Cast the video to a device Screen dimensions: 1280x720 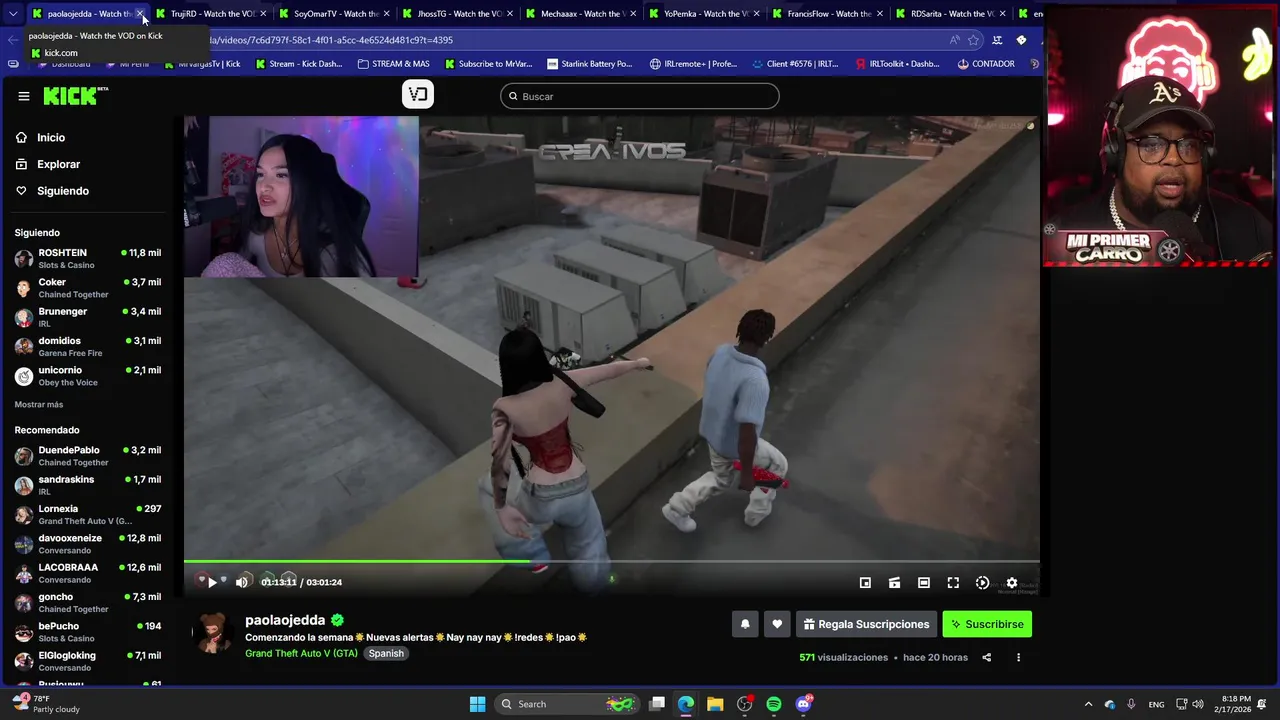[894, 583]
